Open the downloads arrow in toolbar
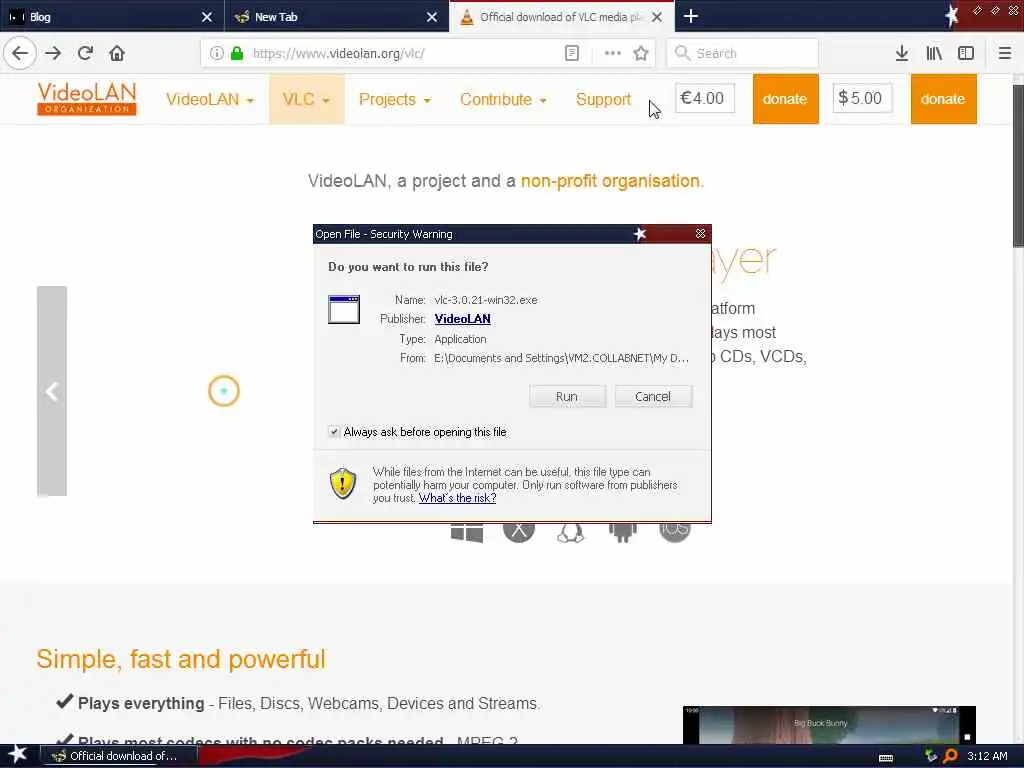Image resolution: width=1024 pixels, height=768 pixels. [902, 53]
